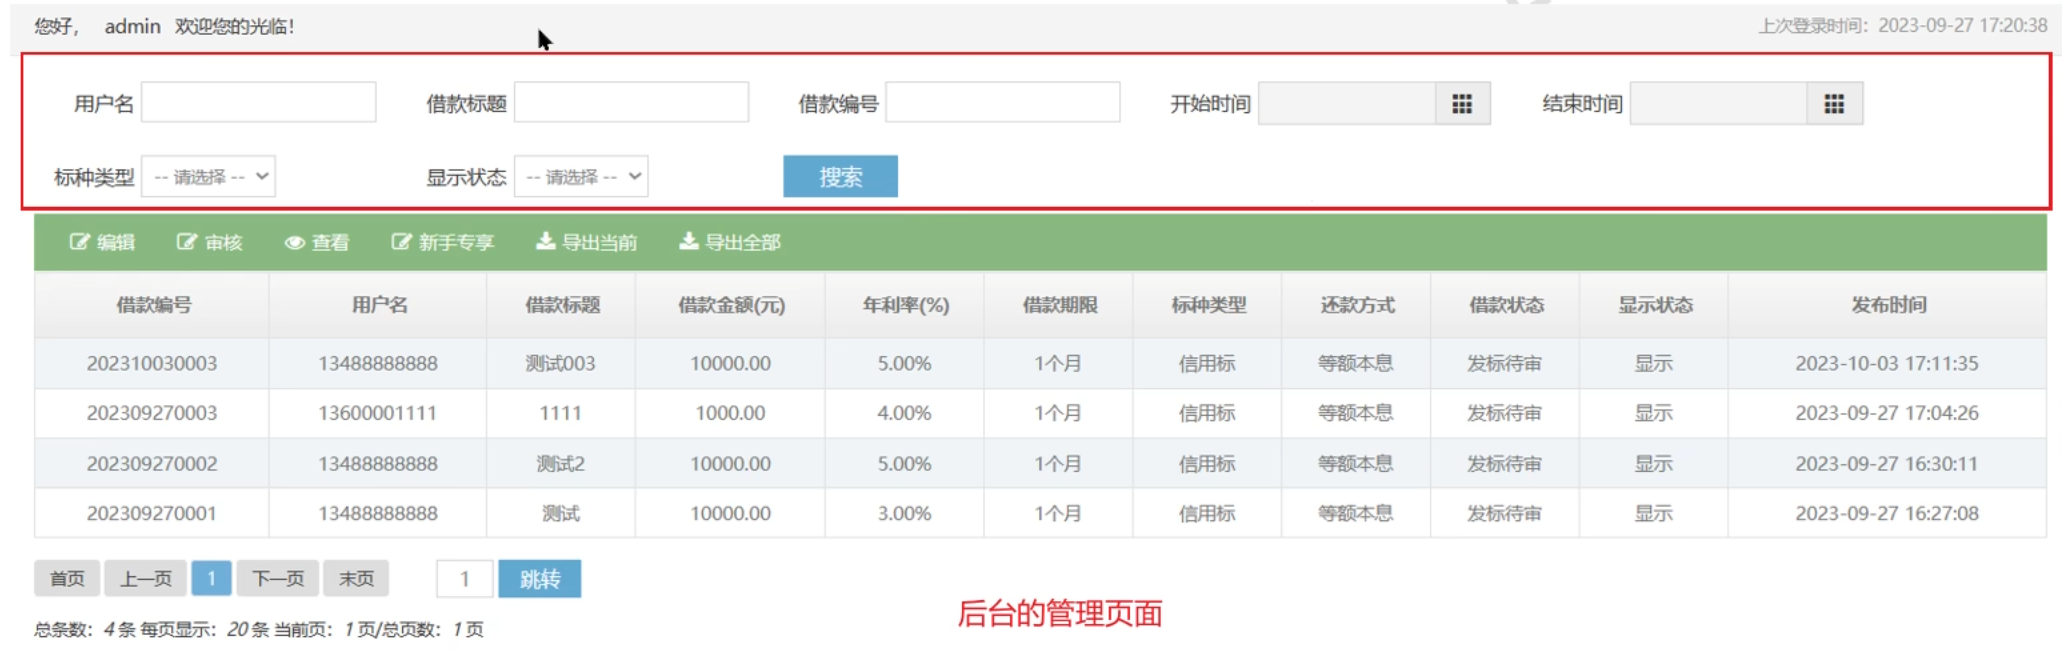The image size is (2062, 654).
Task: Expand the 标种类型 dropdown
Action: [x=209, y=177]
